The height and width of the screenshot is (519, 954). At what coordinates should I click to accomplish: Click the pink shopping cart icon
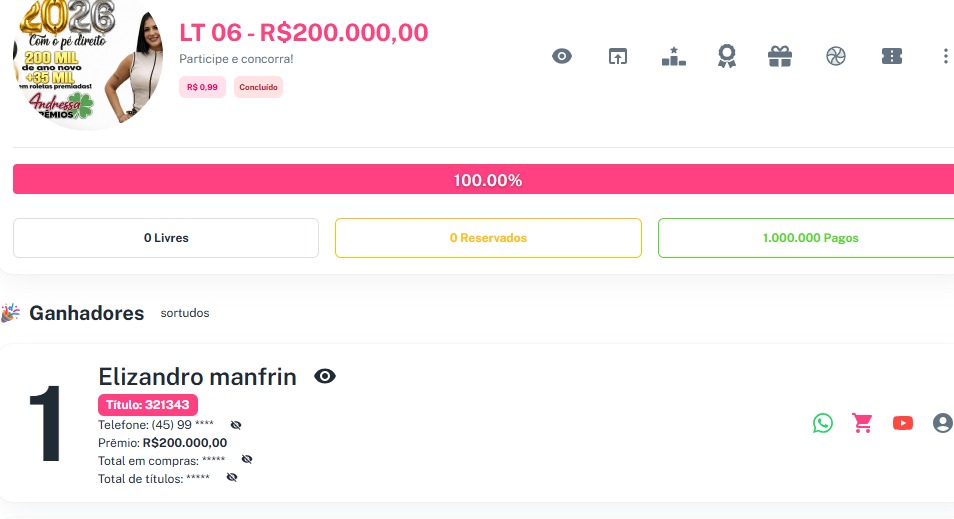tap(862, 423)
